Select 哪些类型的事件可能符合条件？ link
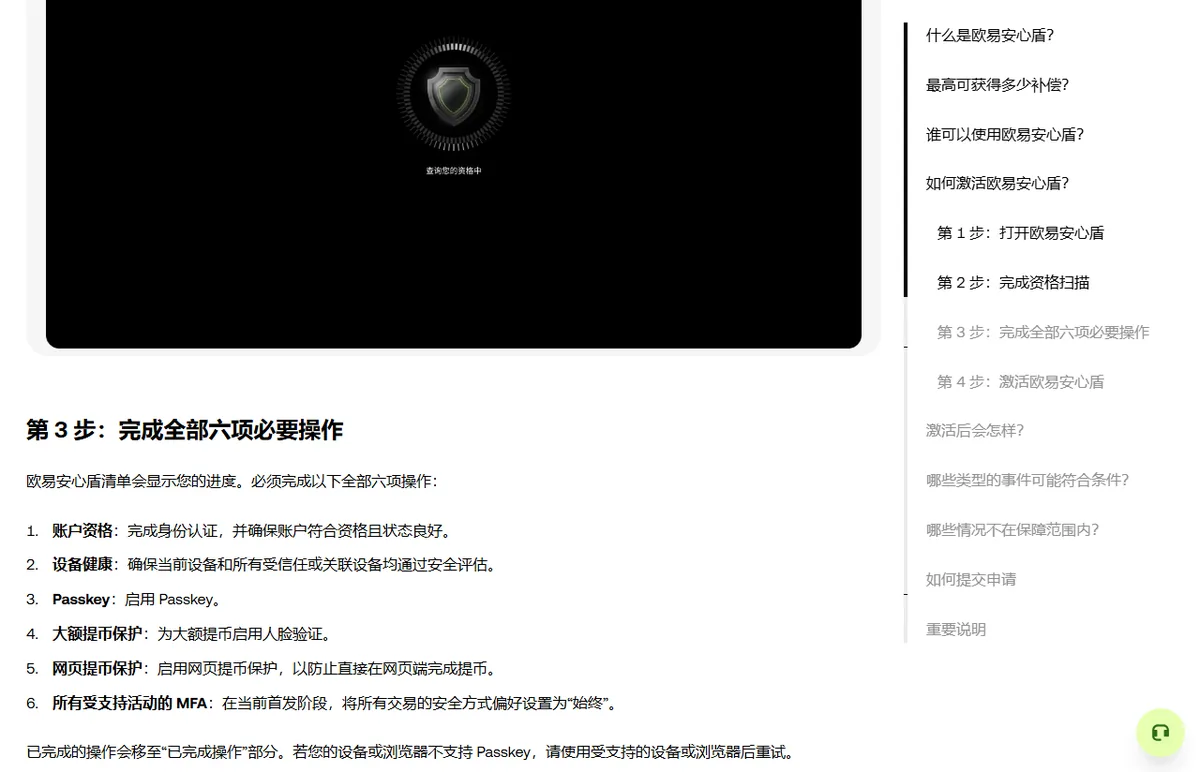Viewport: 1200px width, 772px height. tap(1027, 480)
